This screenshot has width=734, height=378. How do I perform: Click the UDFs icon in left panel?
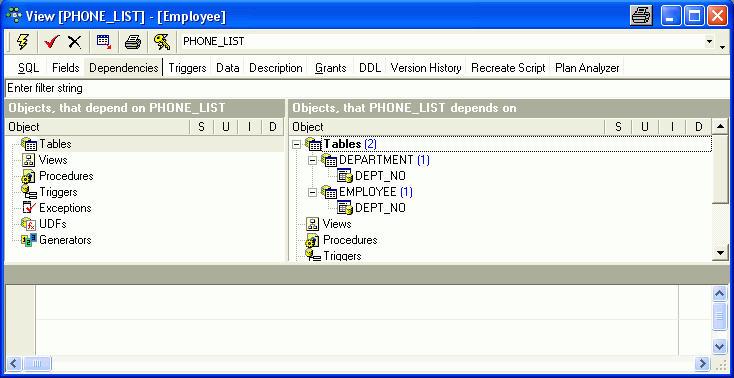tap(29, 224)
